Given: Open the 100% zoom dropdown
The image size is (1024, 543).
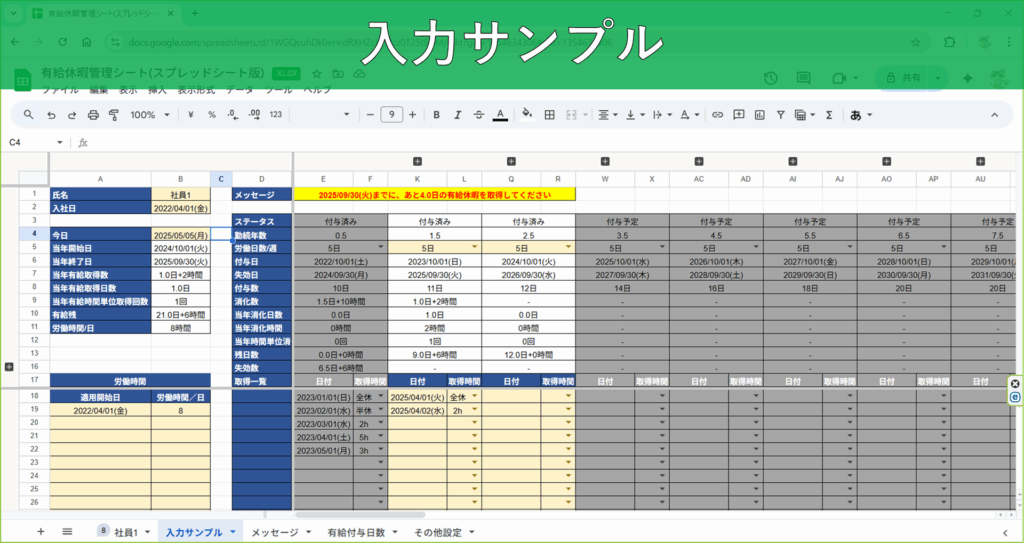Looking at the screenshot, I should coord(150,114).
